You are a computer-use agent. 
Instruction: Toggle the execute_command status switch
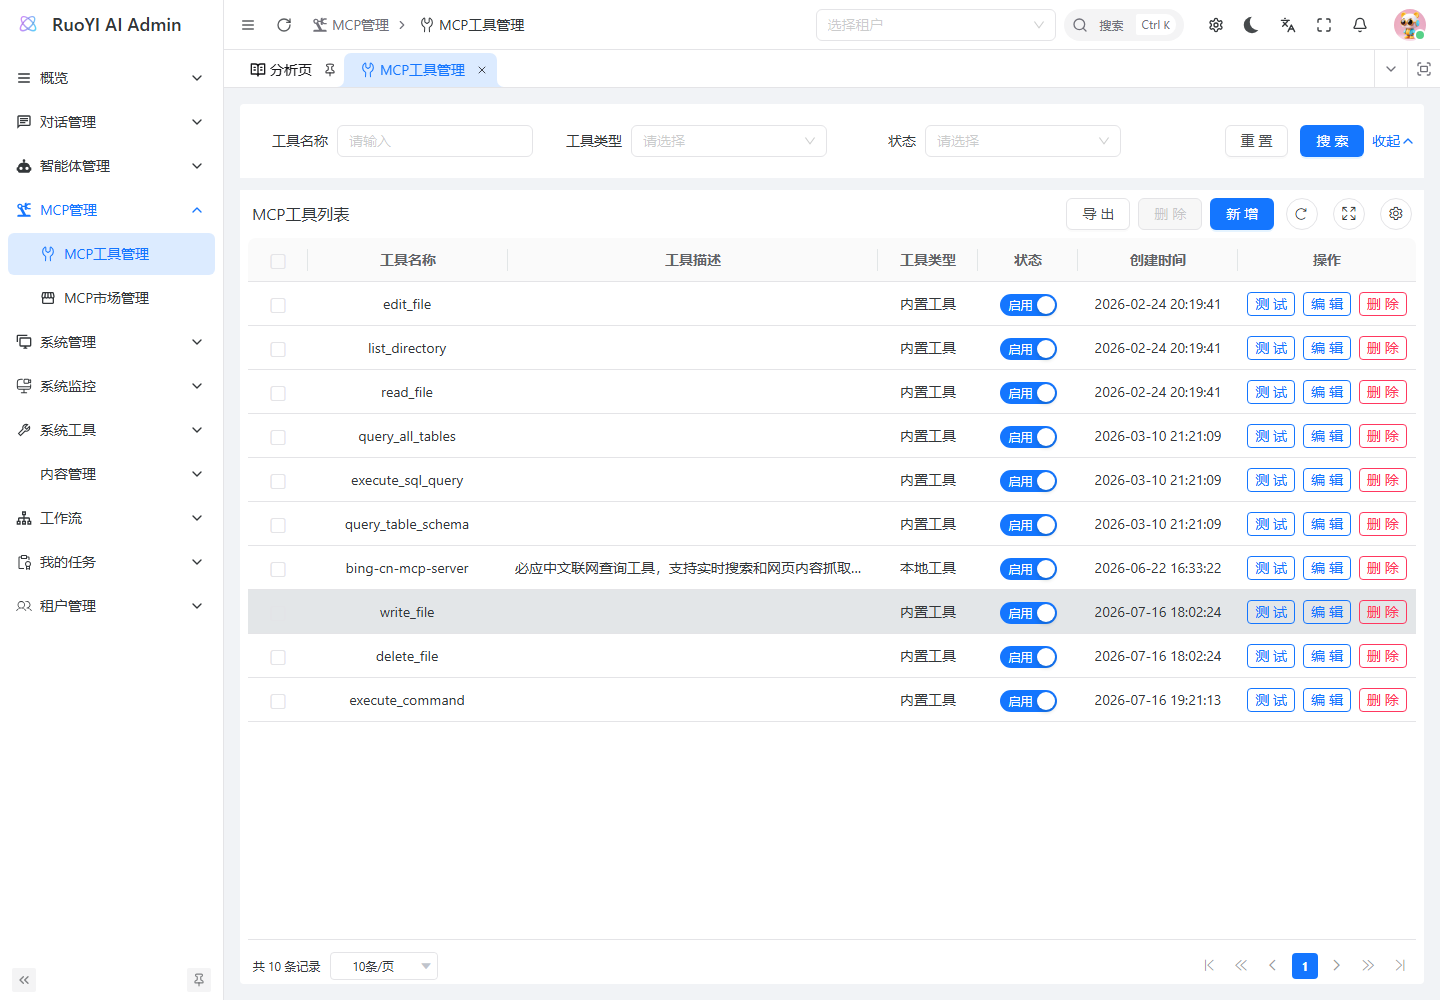(x=1028, y=701)
